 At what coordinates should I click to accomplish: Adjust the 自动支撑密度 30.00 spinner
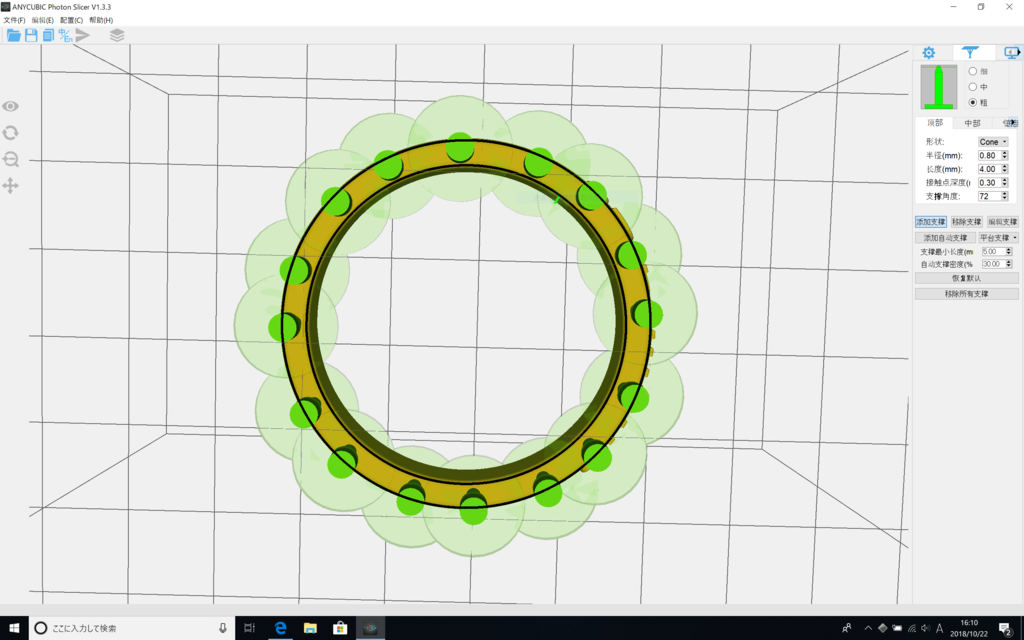tap(1009, 264)
